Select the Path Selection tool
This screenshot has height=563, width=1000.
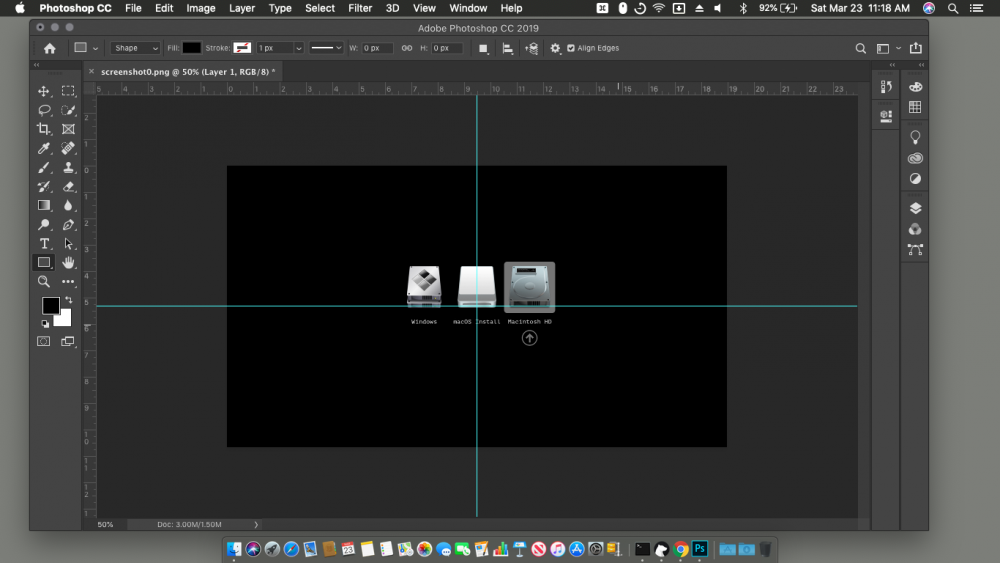pyautogui.click(x=68, y=244)
